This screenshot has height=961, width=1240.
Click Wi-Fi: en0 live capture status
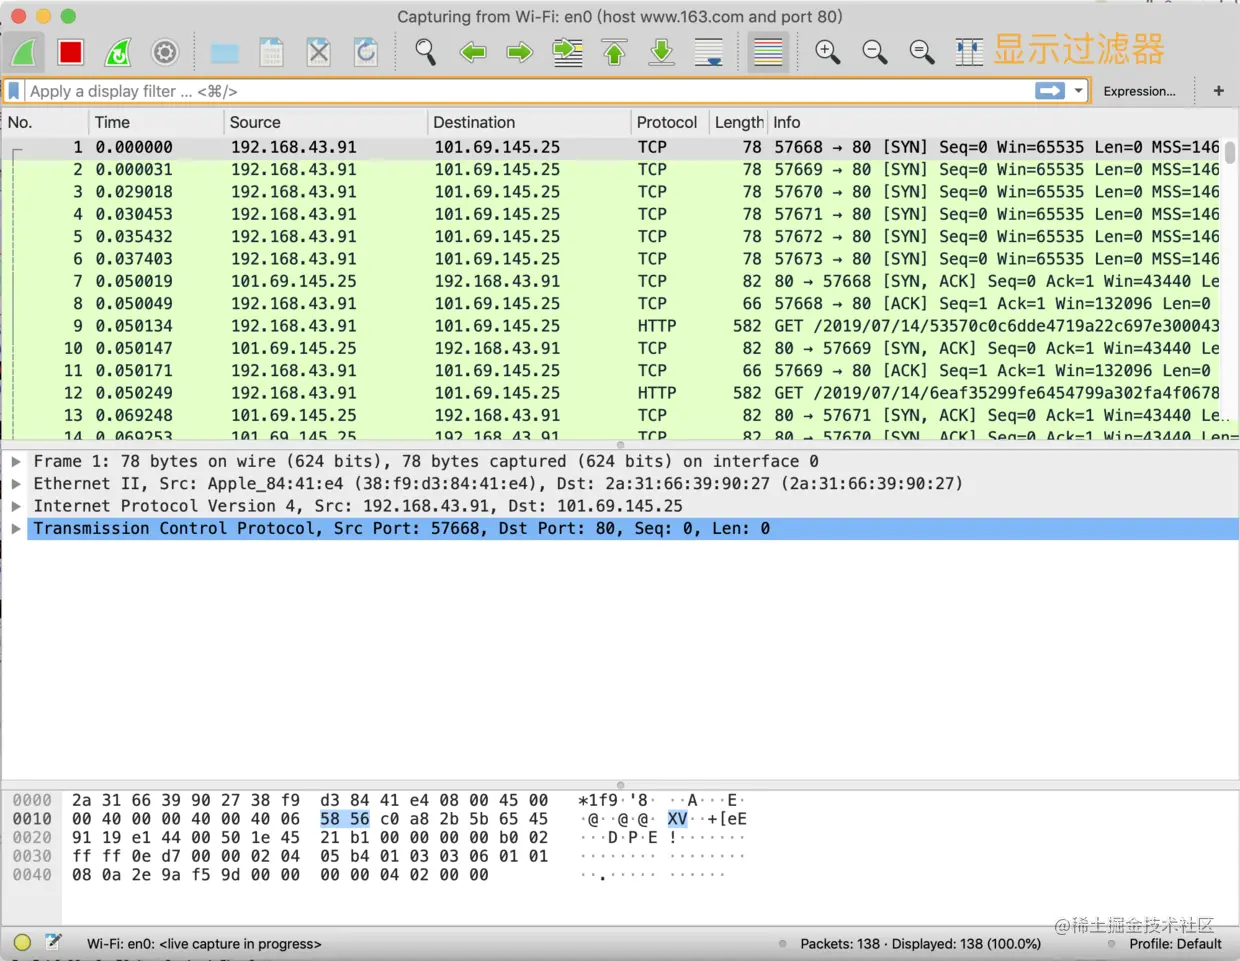pos(204,944)
